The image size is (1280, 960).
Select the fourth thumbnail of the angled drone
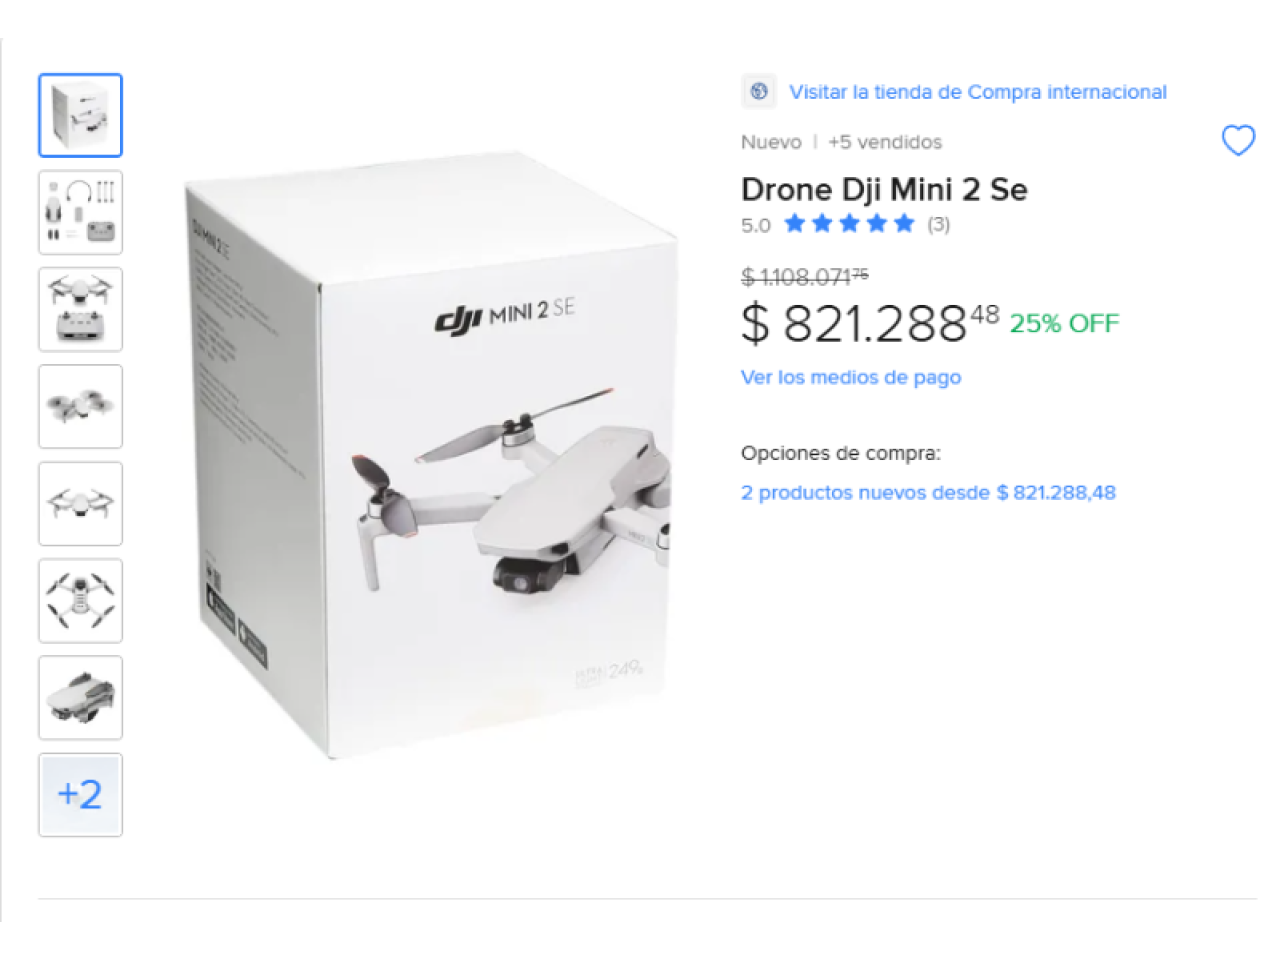[x=80, y=406]
